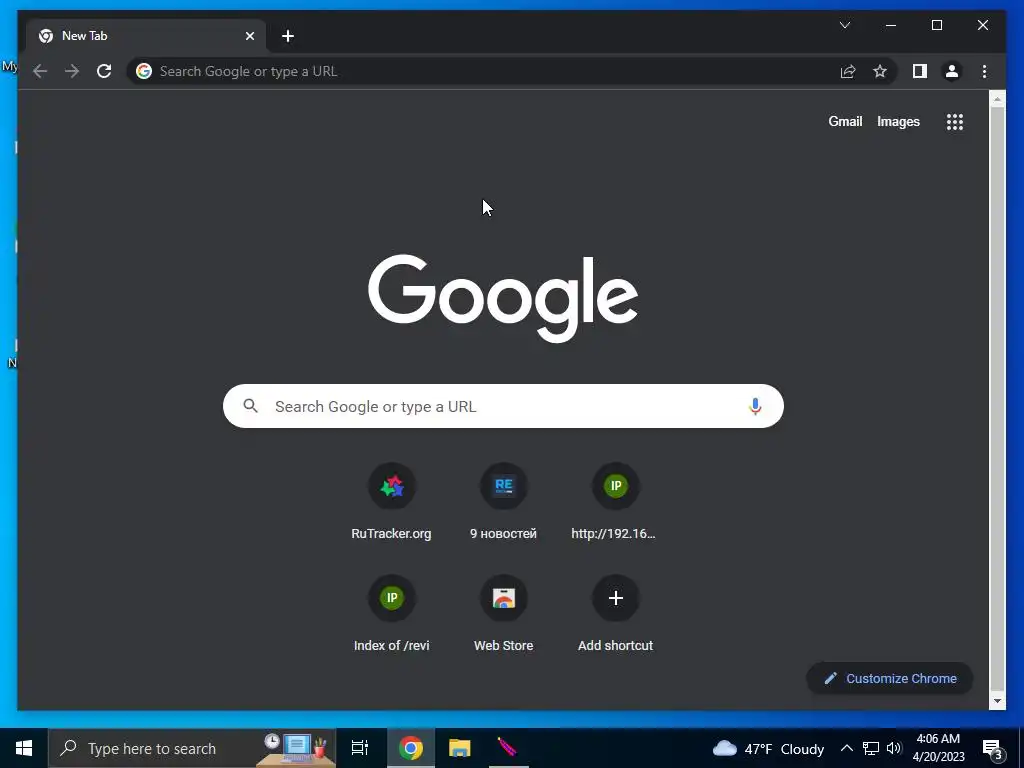Open File Explorer from the taskbar
The image size is (1024, 768).
(460, 748)
